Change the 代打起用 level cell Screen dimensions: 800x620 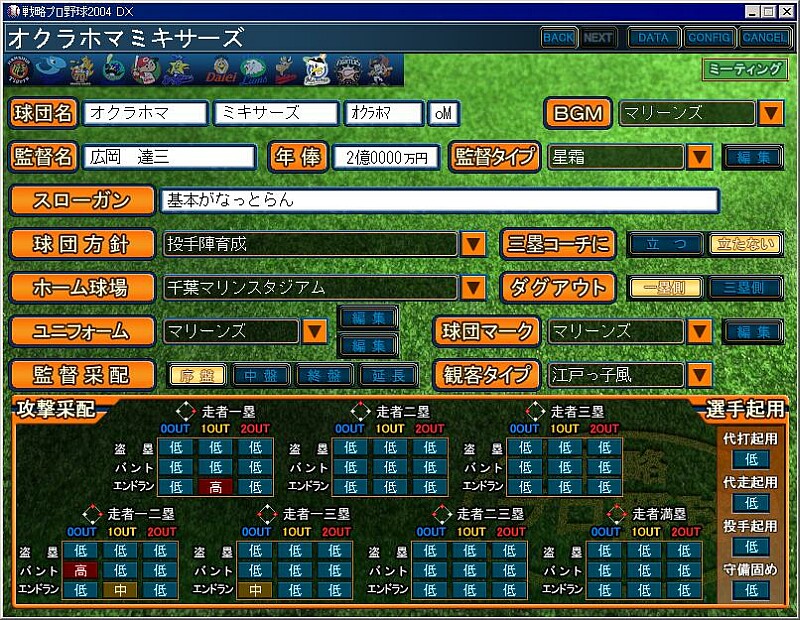point(751,459)
